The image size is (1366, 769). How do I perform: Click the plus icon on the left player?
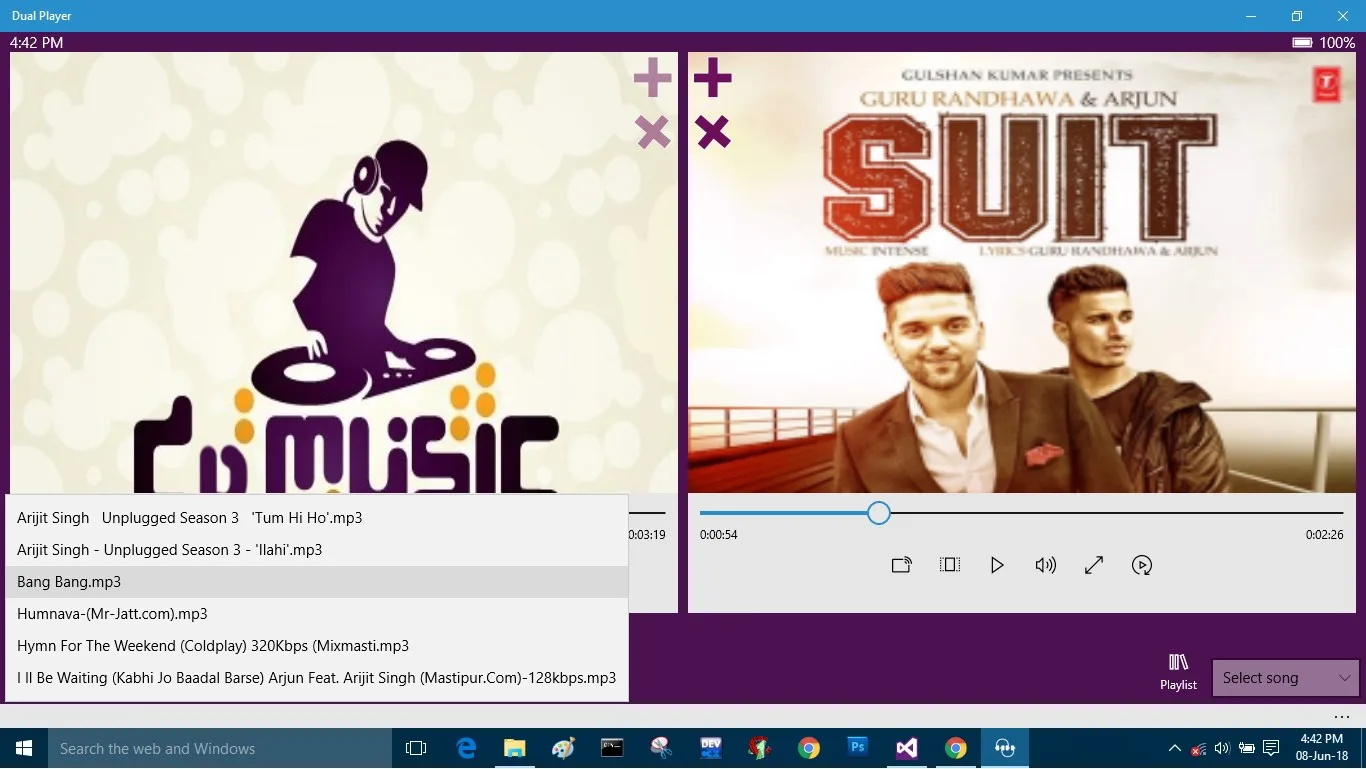tap(652, 77)
